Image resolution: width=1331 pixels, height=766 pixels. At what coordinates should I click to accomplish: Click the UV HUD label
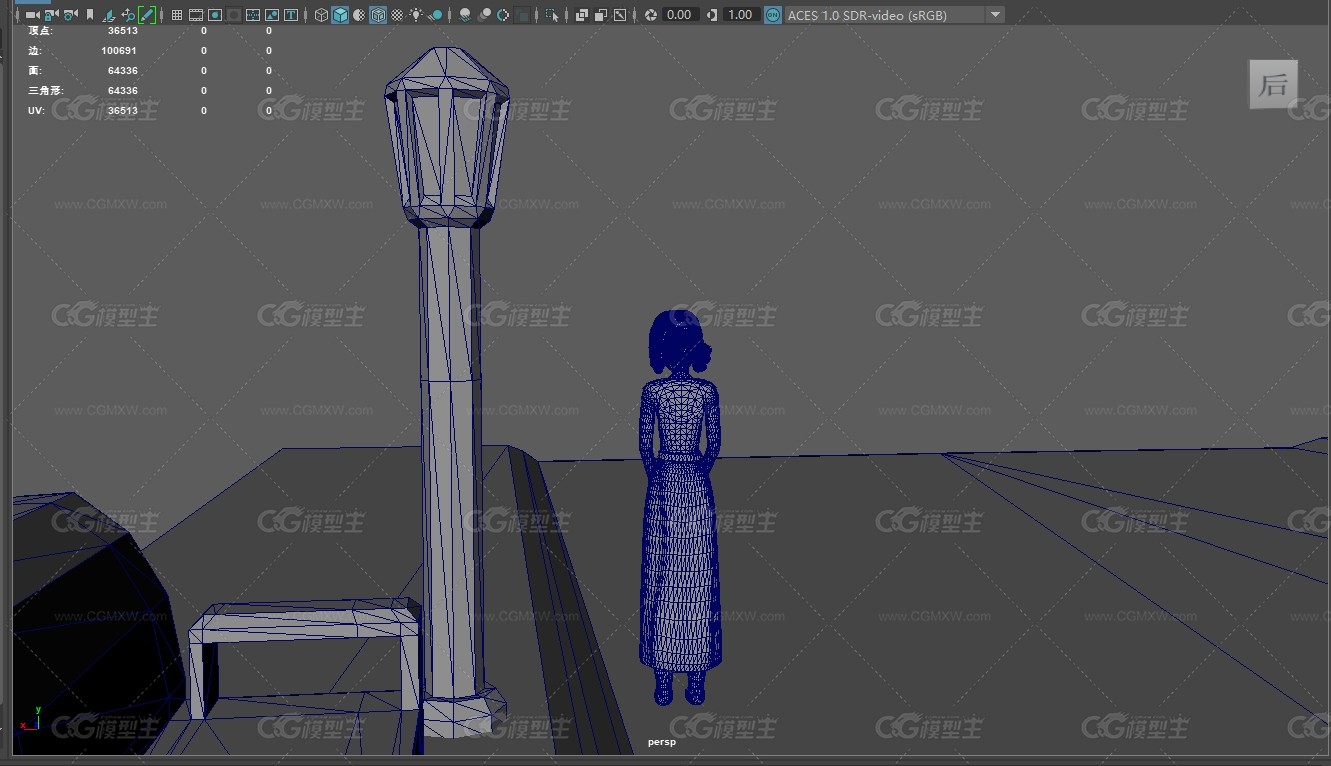[36, 111]
